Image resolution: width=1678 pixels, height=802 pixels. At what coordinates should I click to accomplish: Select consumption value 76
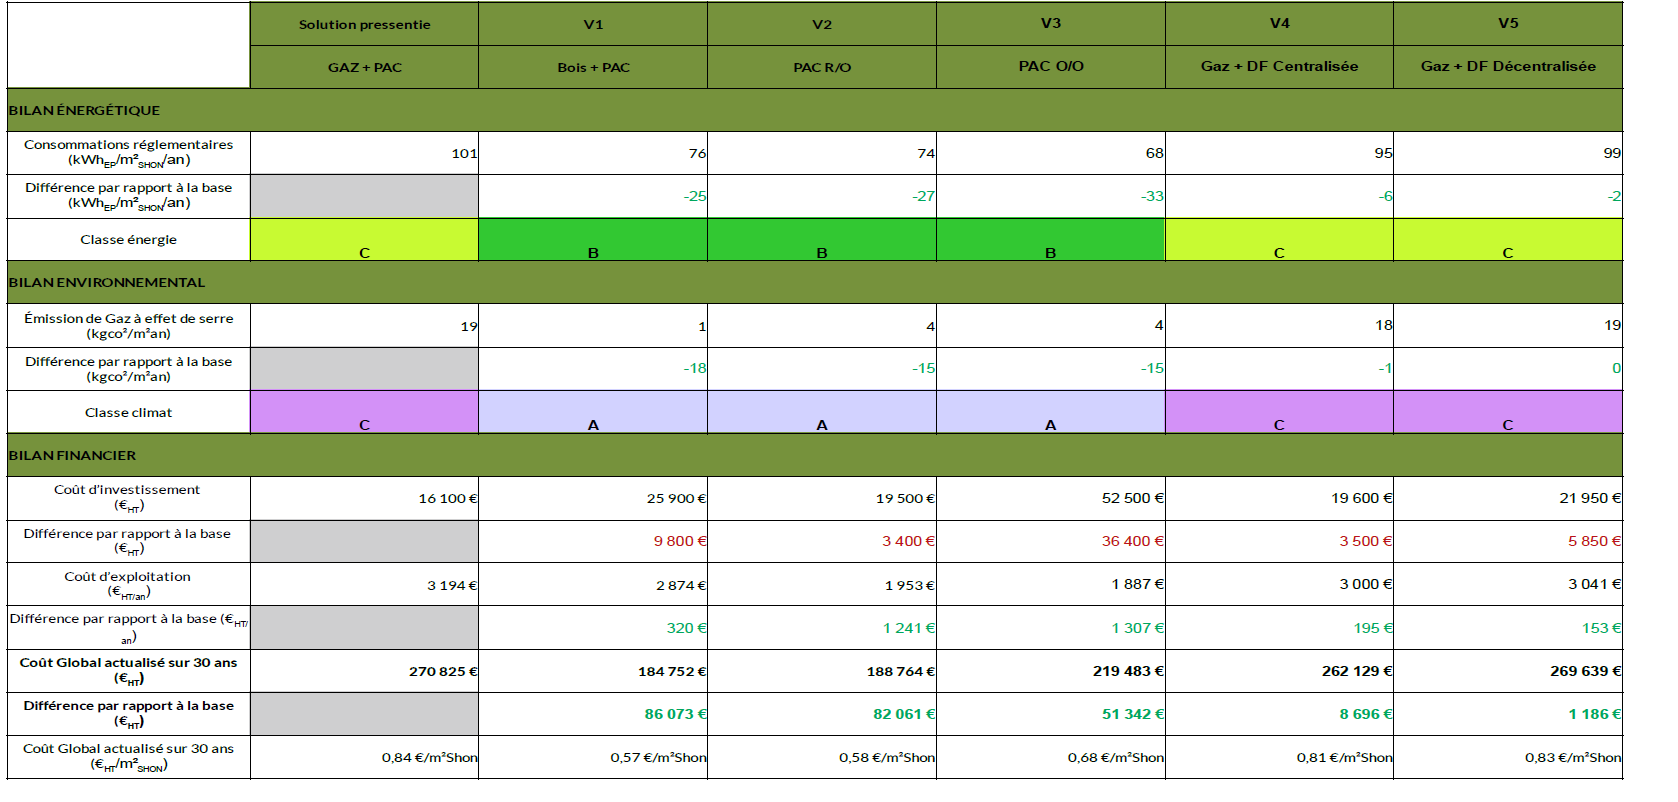click(x=593, y=153)
